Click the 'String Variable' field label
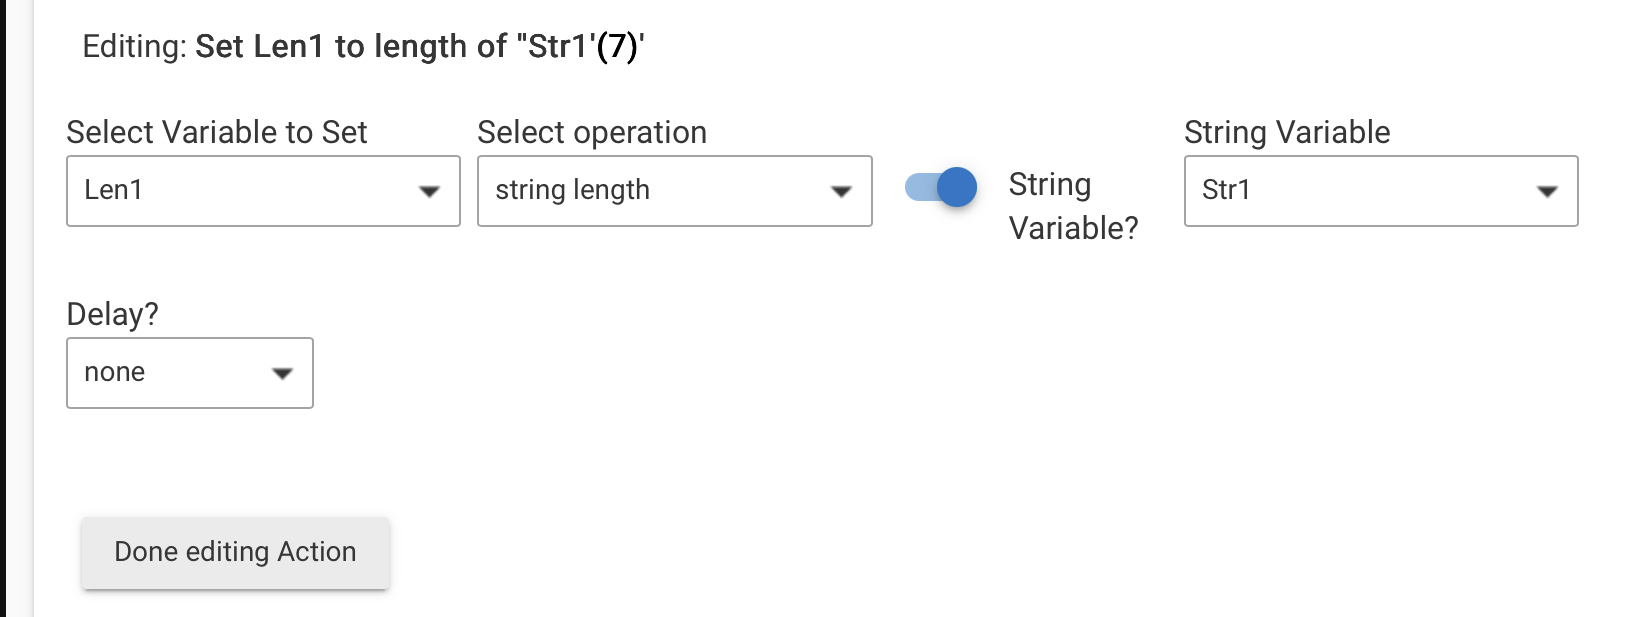 coord(1287,132)
